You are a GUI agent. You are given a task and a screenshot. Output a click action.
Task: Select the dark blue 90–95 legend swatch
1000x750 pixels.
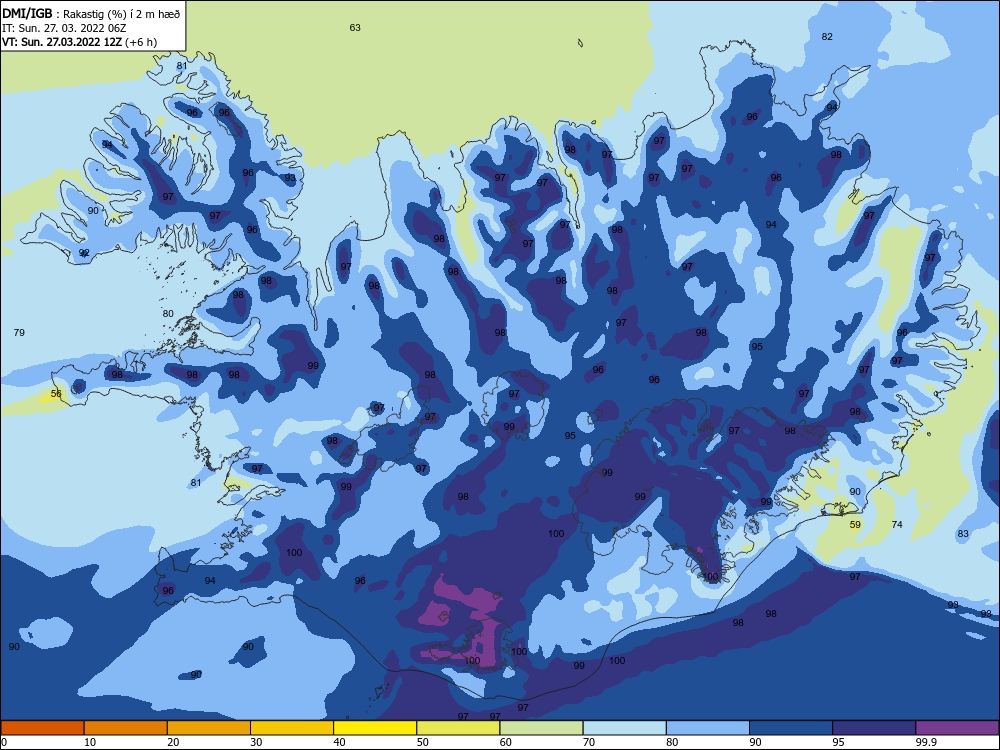tap(791, 728)
